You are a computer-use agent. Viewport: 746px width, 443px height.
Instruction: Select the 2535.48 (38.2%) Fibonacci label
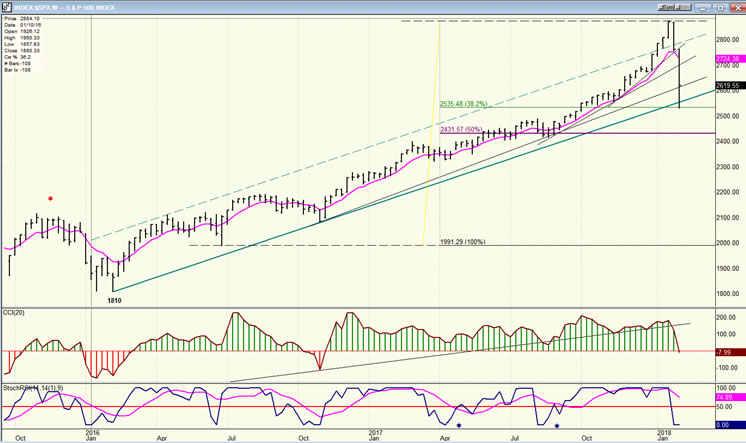467,102
